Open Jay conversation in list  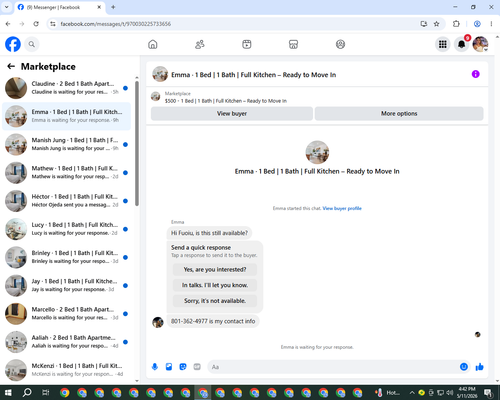coord(67,285)
